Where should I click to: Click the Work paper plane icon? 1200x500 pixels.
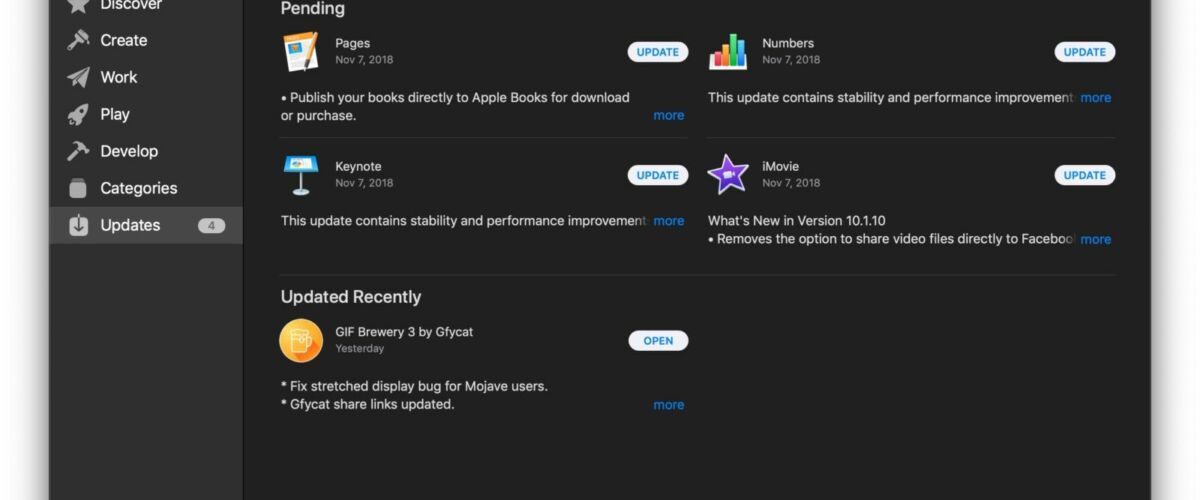tap(78, 77)
